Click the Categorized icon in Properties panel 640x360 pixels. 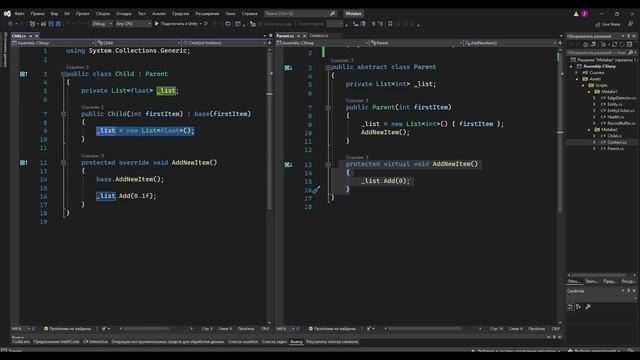[570, 307]
